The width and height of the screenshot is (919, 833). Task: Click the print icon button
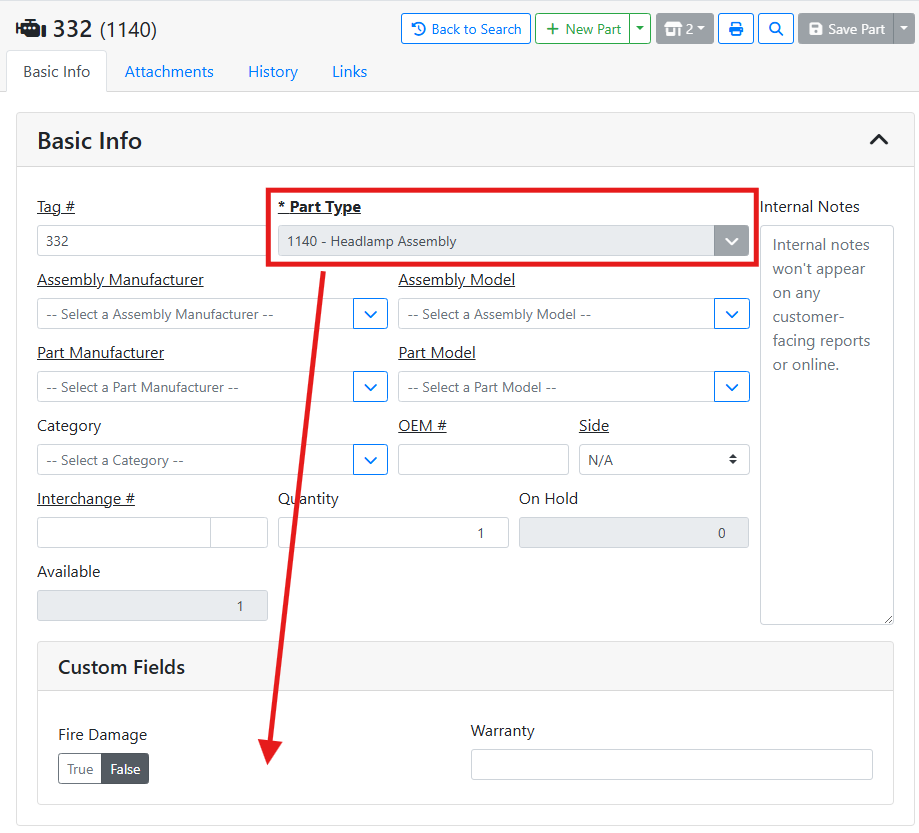[x=736, y=29]
